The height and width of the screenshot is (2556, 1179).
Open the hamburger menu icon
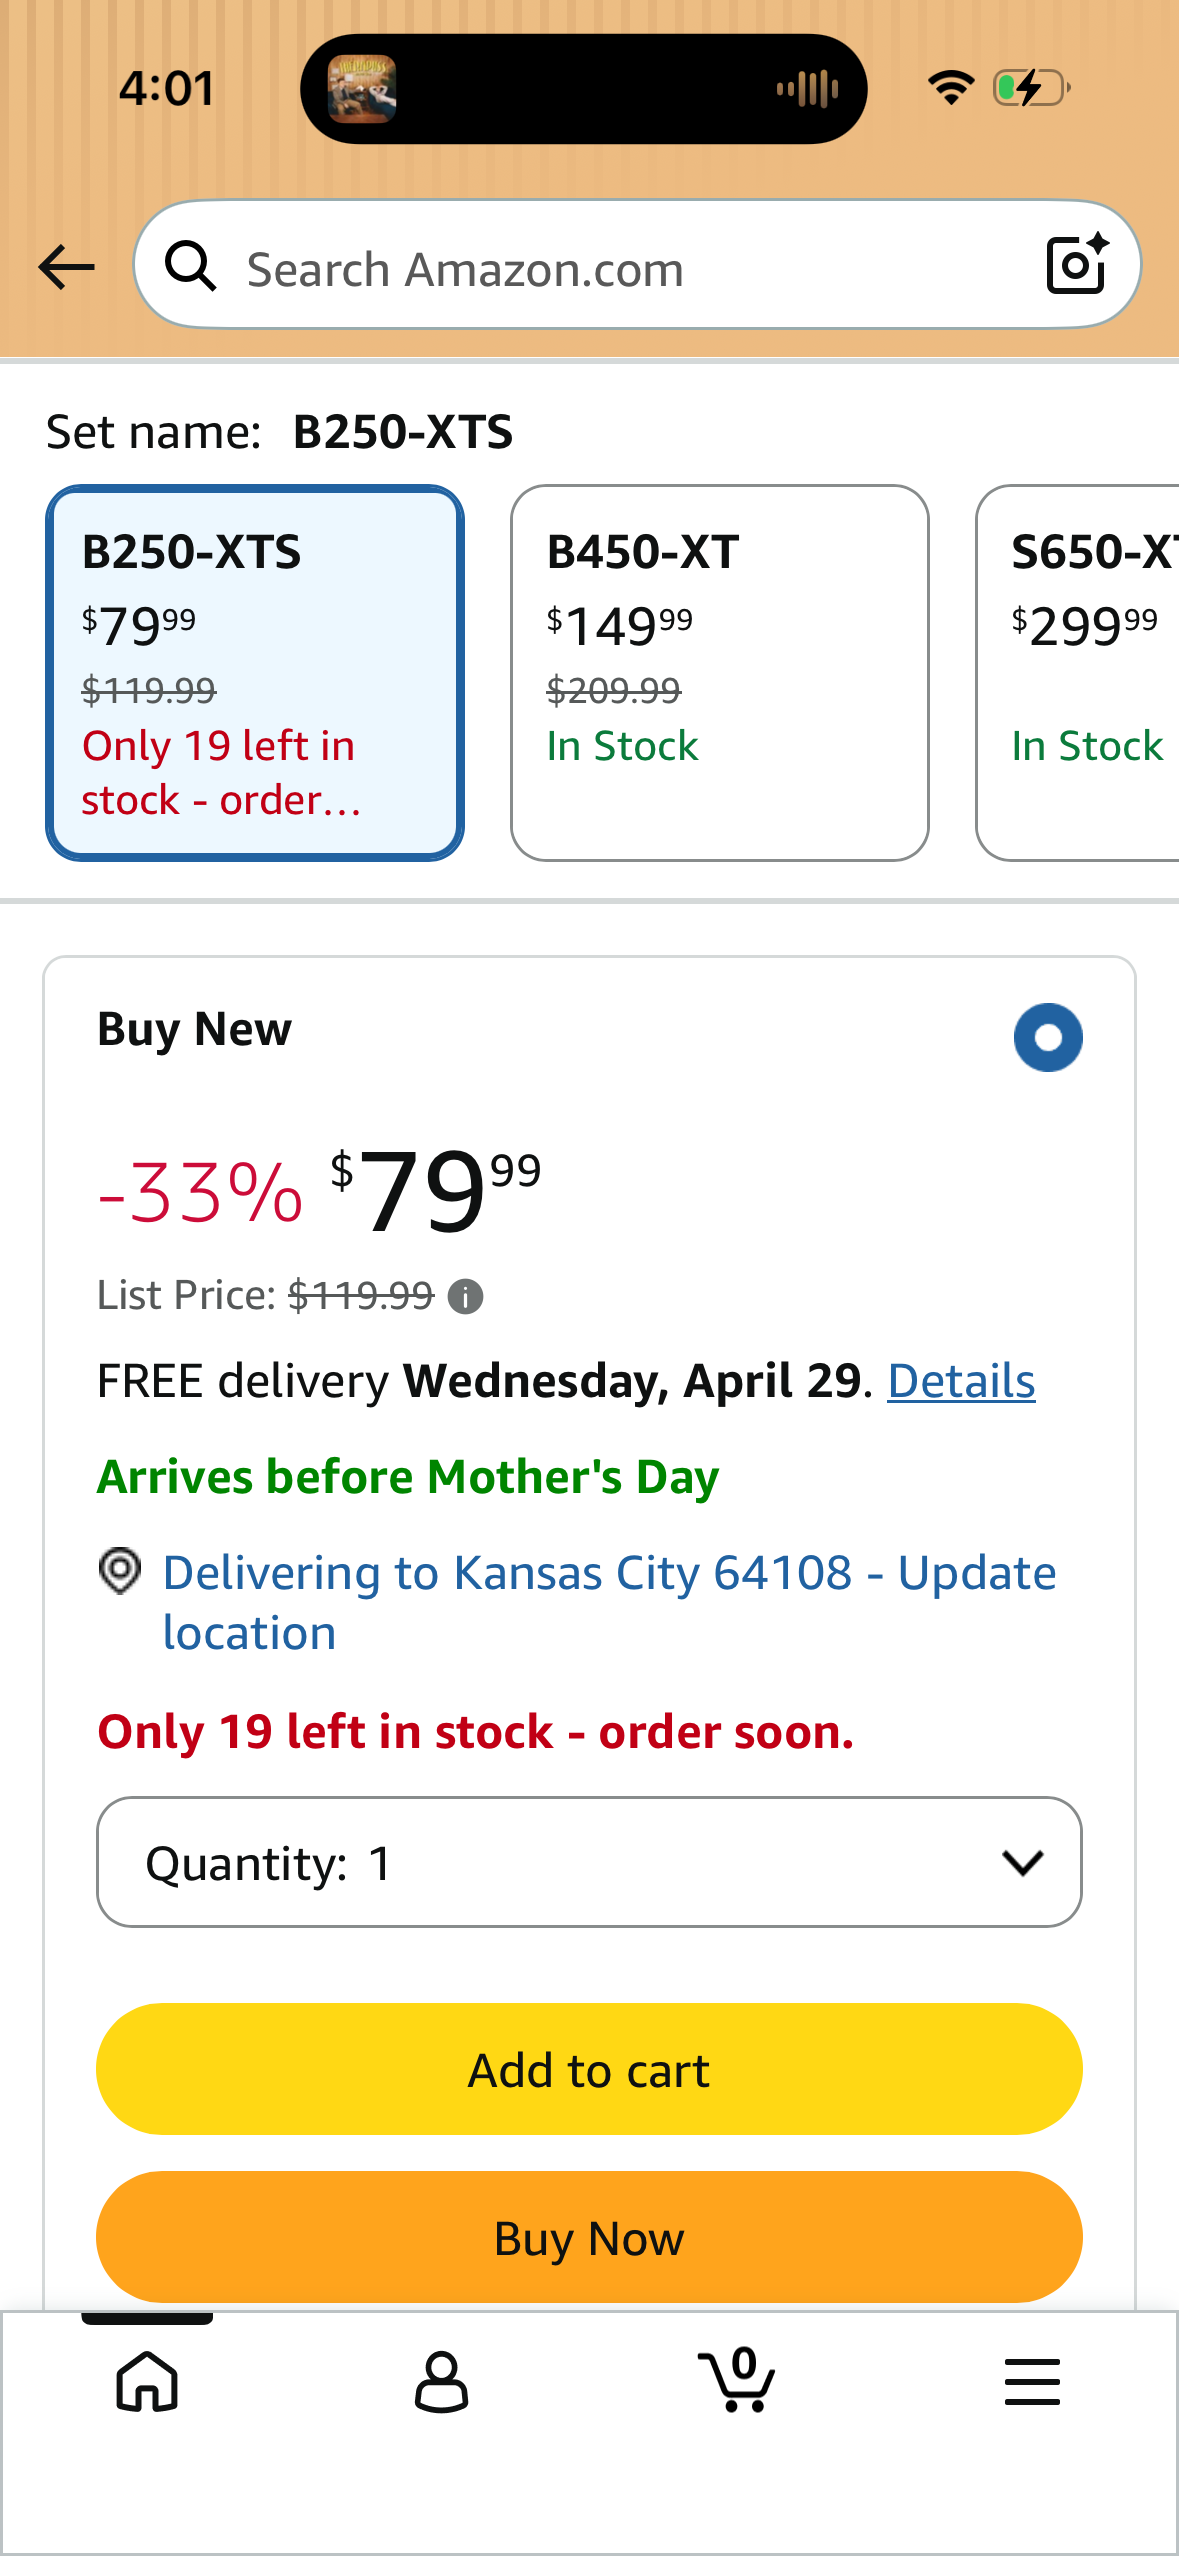[1032, 2381]
